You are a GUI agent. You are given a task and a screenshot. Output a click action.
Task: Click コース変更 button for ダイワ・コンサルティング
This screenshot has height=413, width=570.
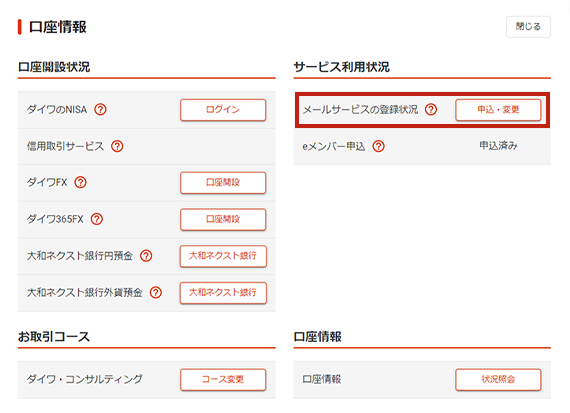pos(223,379)
